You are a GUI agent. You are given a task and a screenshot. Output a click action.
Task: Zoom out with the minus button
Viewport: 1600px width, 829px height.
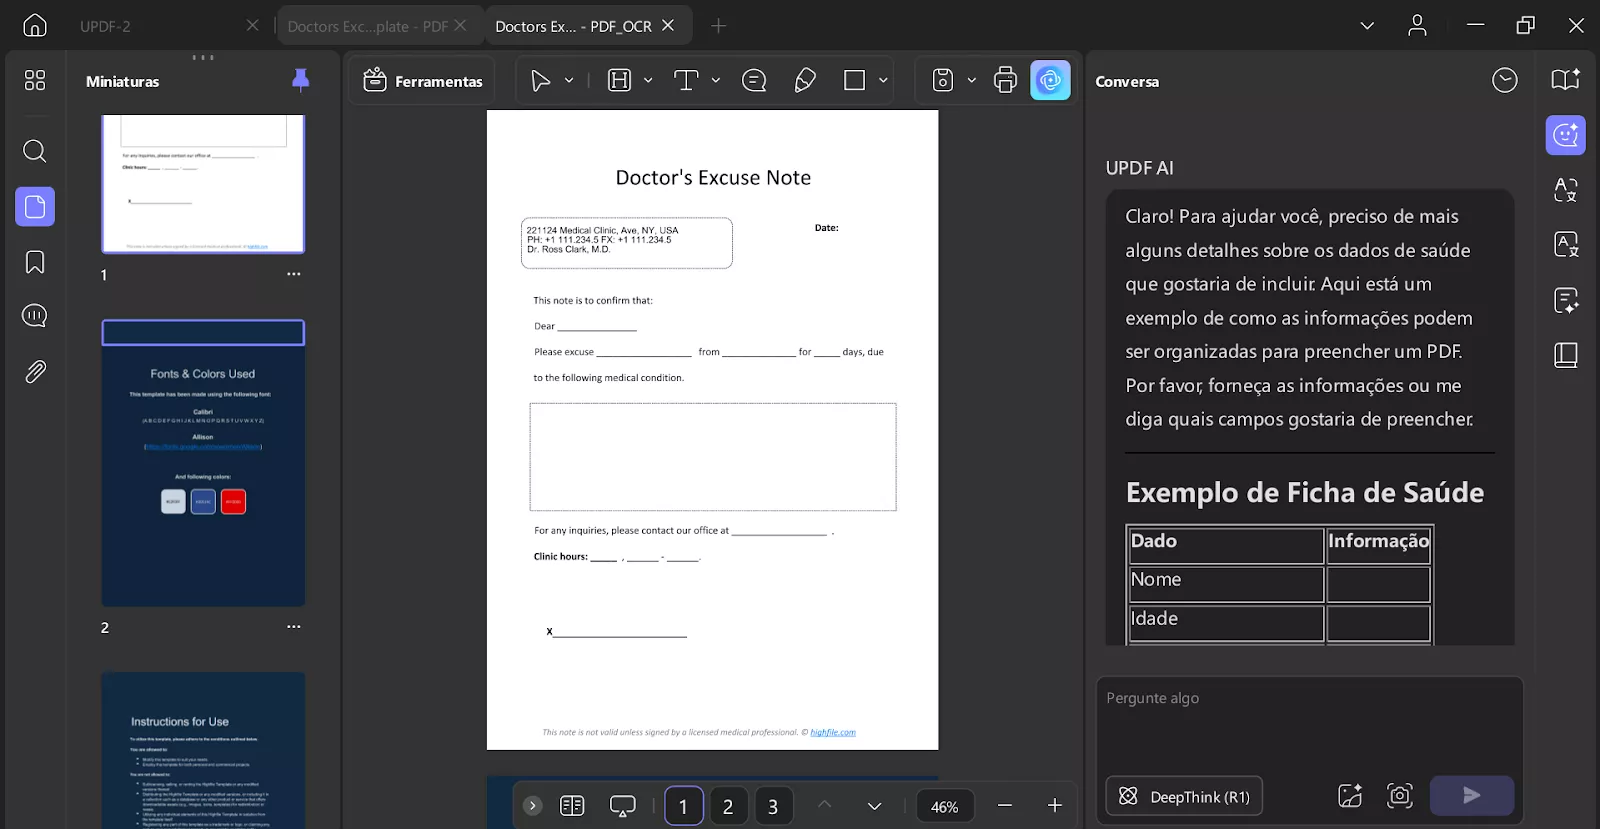1005,805
